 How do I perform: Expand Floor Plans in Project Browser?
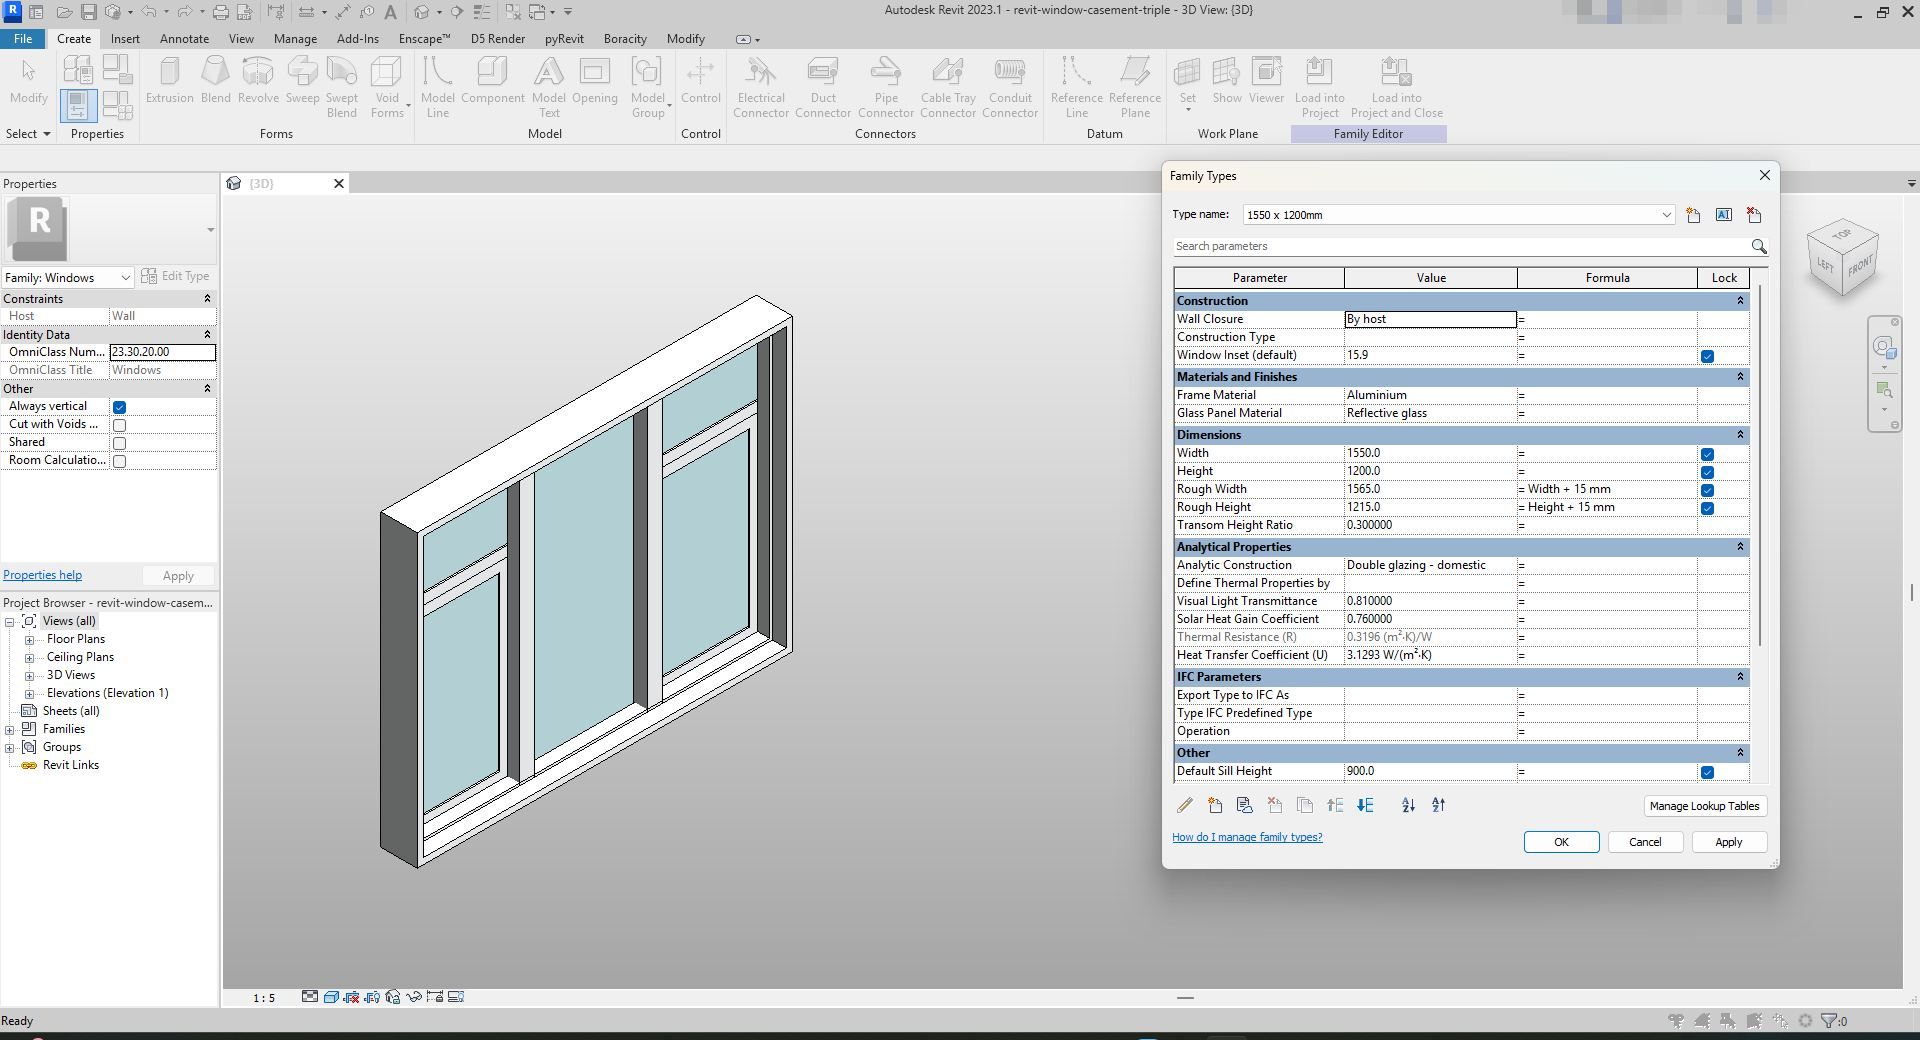[x=30, y=640]
